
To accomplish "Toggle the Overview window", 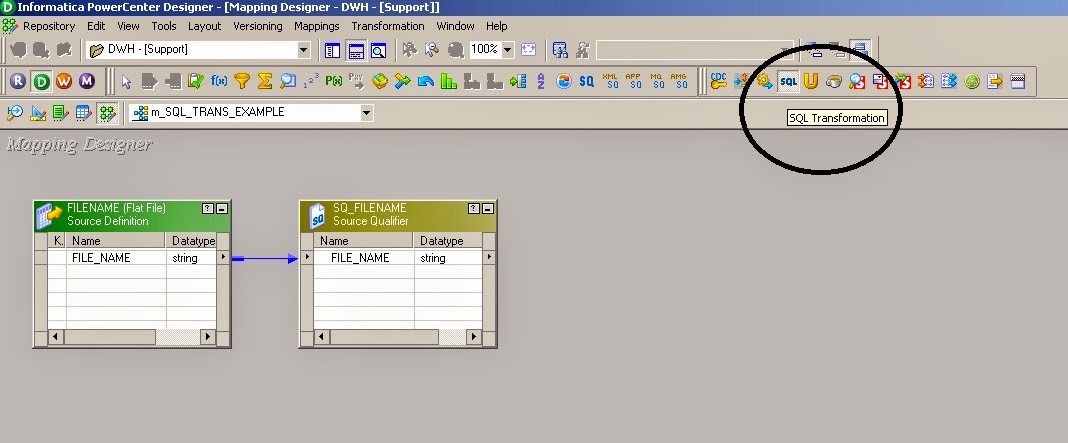I will tap(379, 50).
